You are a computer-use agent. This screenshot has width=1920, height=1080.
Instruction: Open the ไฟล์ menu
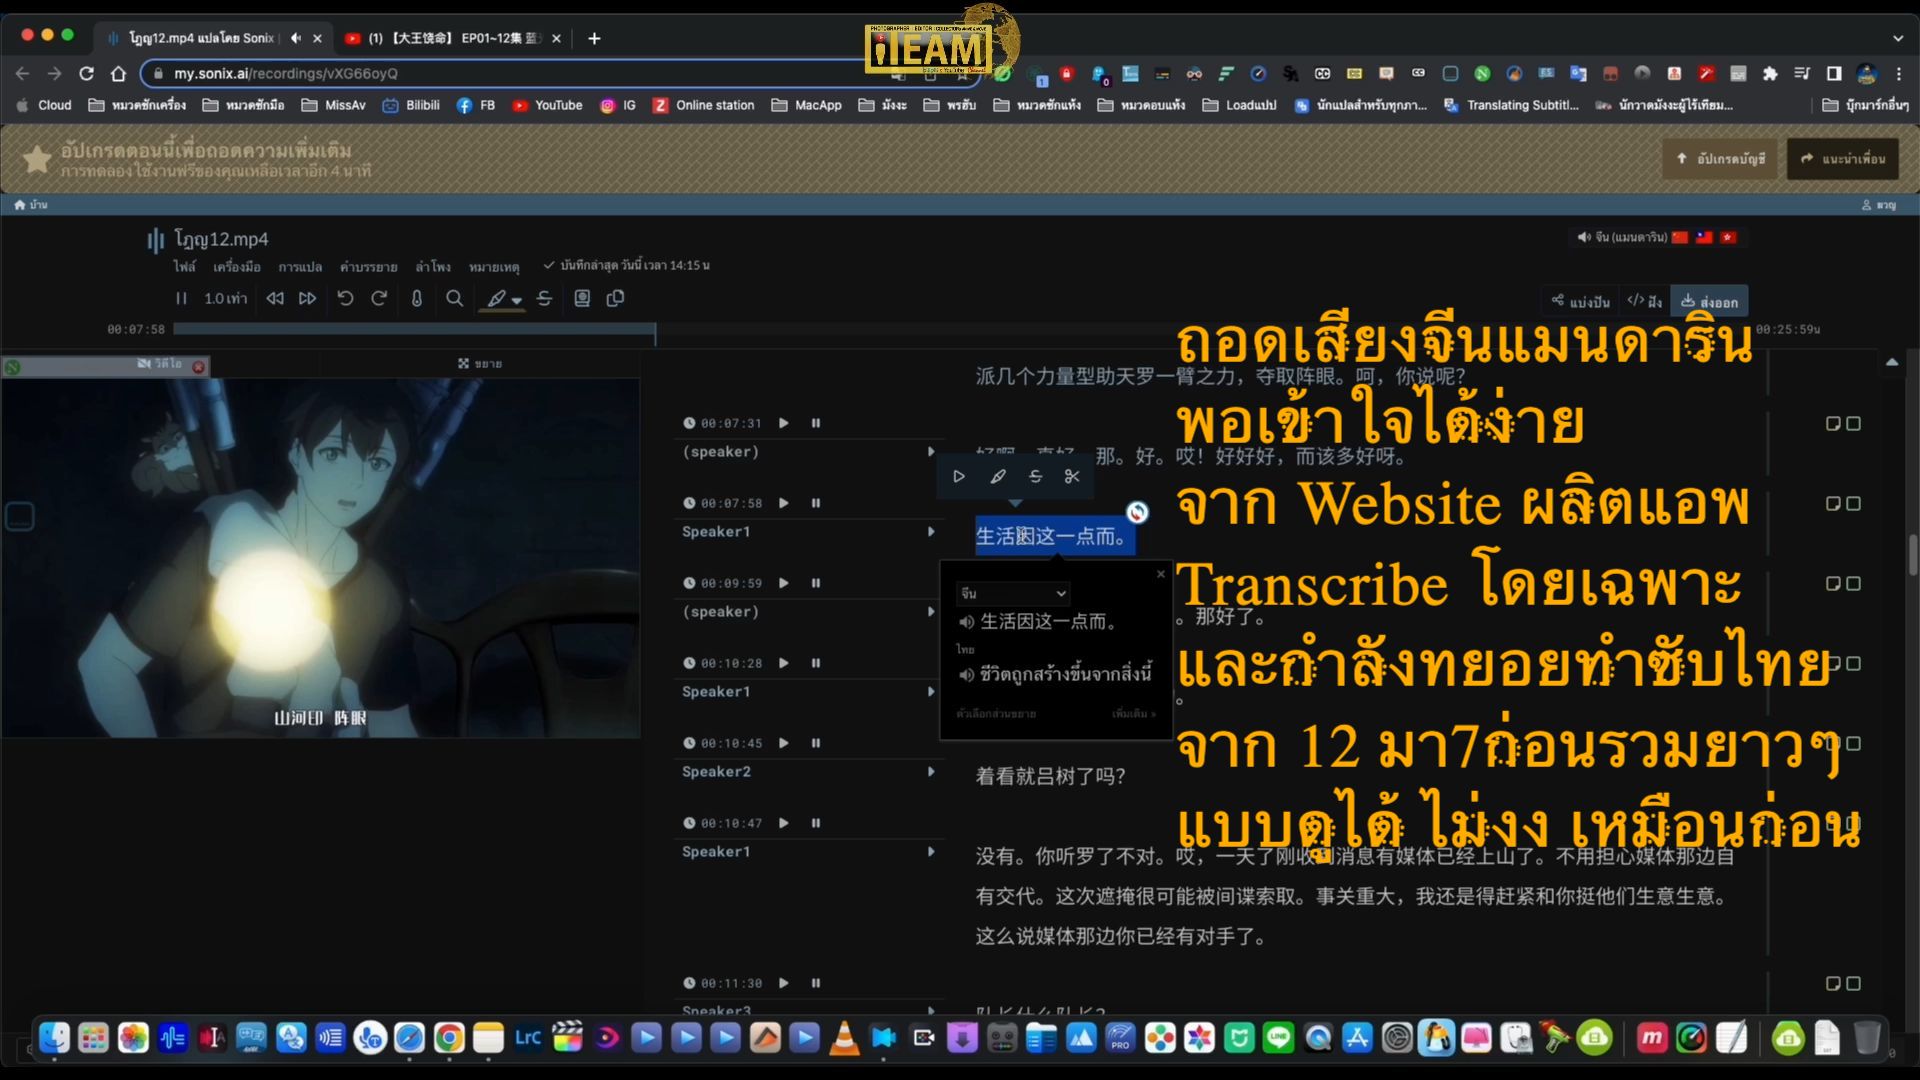(x=185, y=267)
